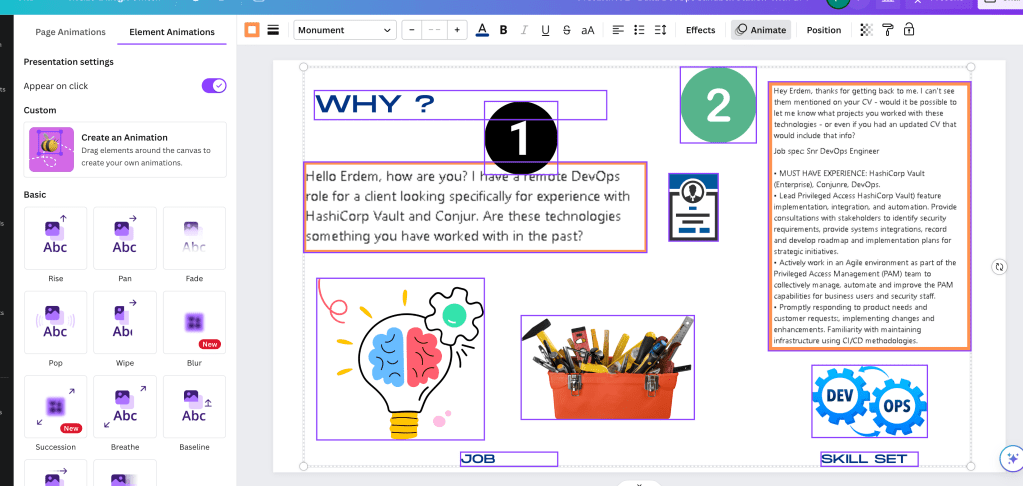Open the border style options

click(x=273, y=30)
